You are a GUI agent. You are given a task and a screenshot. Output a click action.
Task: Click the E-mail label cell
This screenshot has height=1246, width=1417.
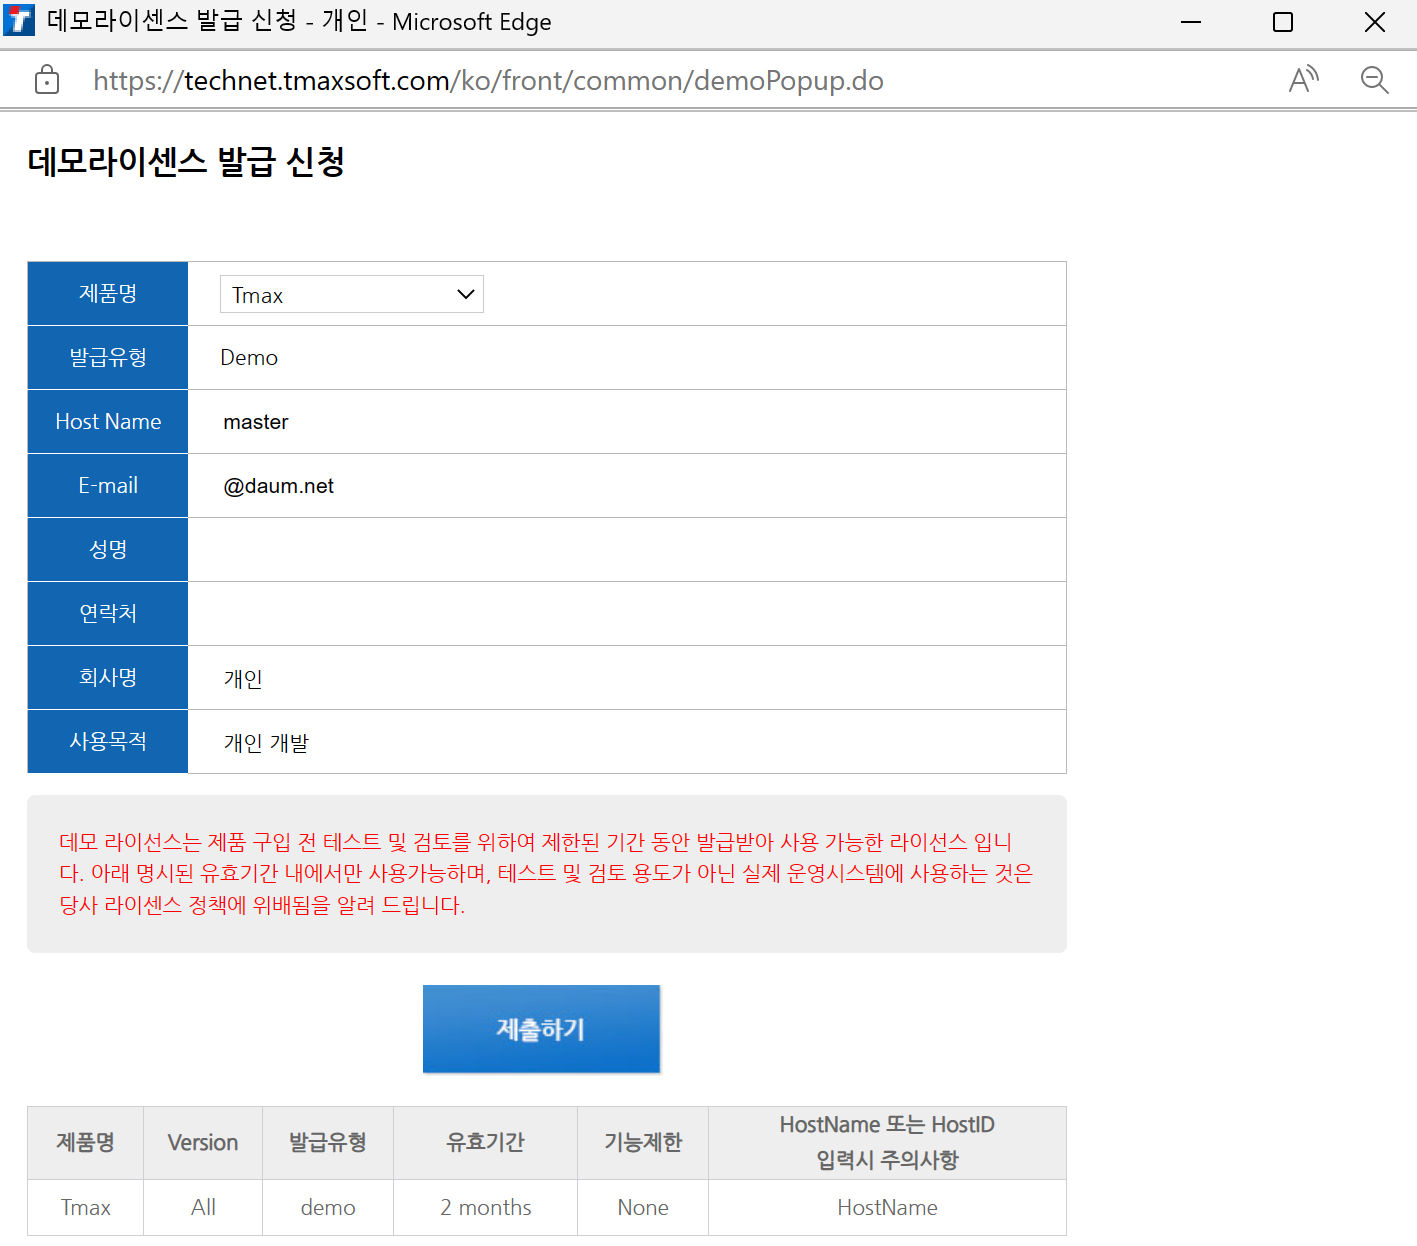tap(108, 486)
